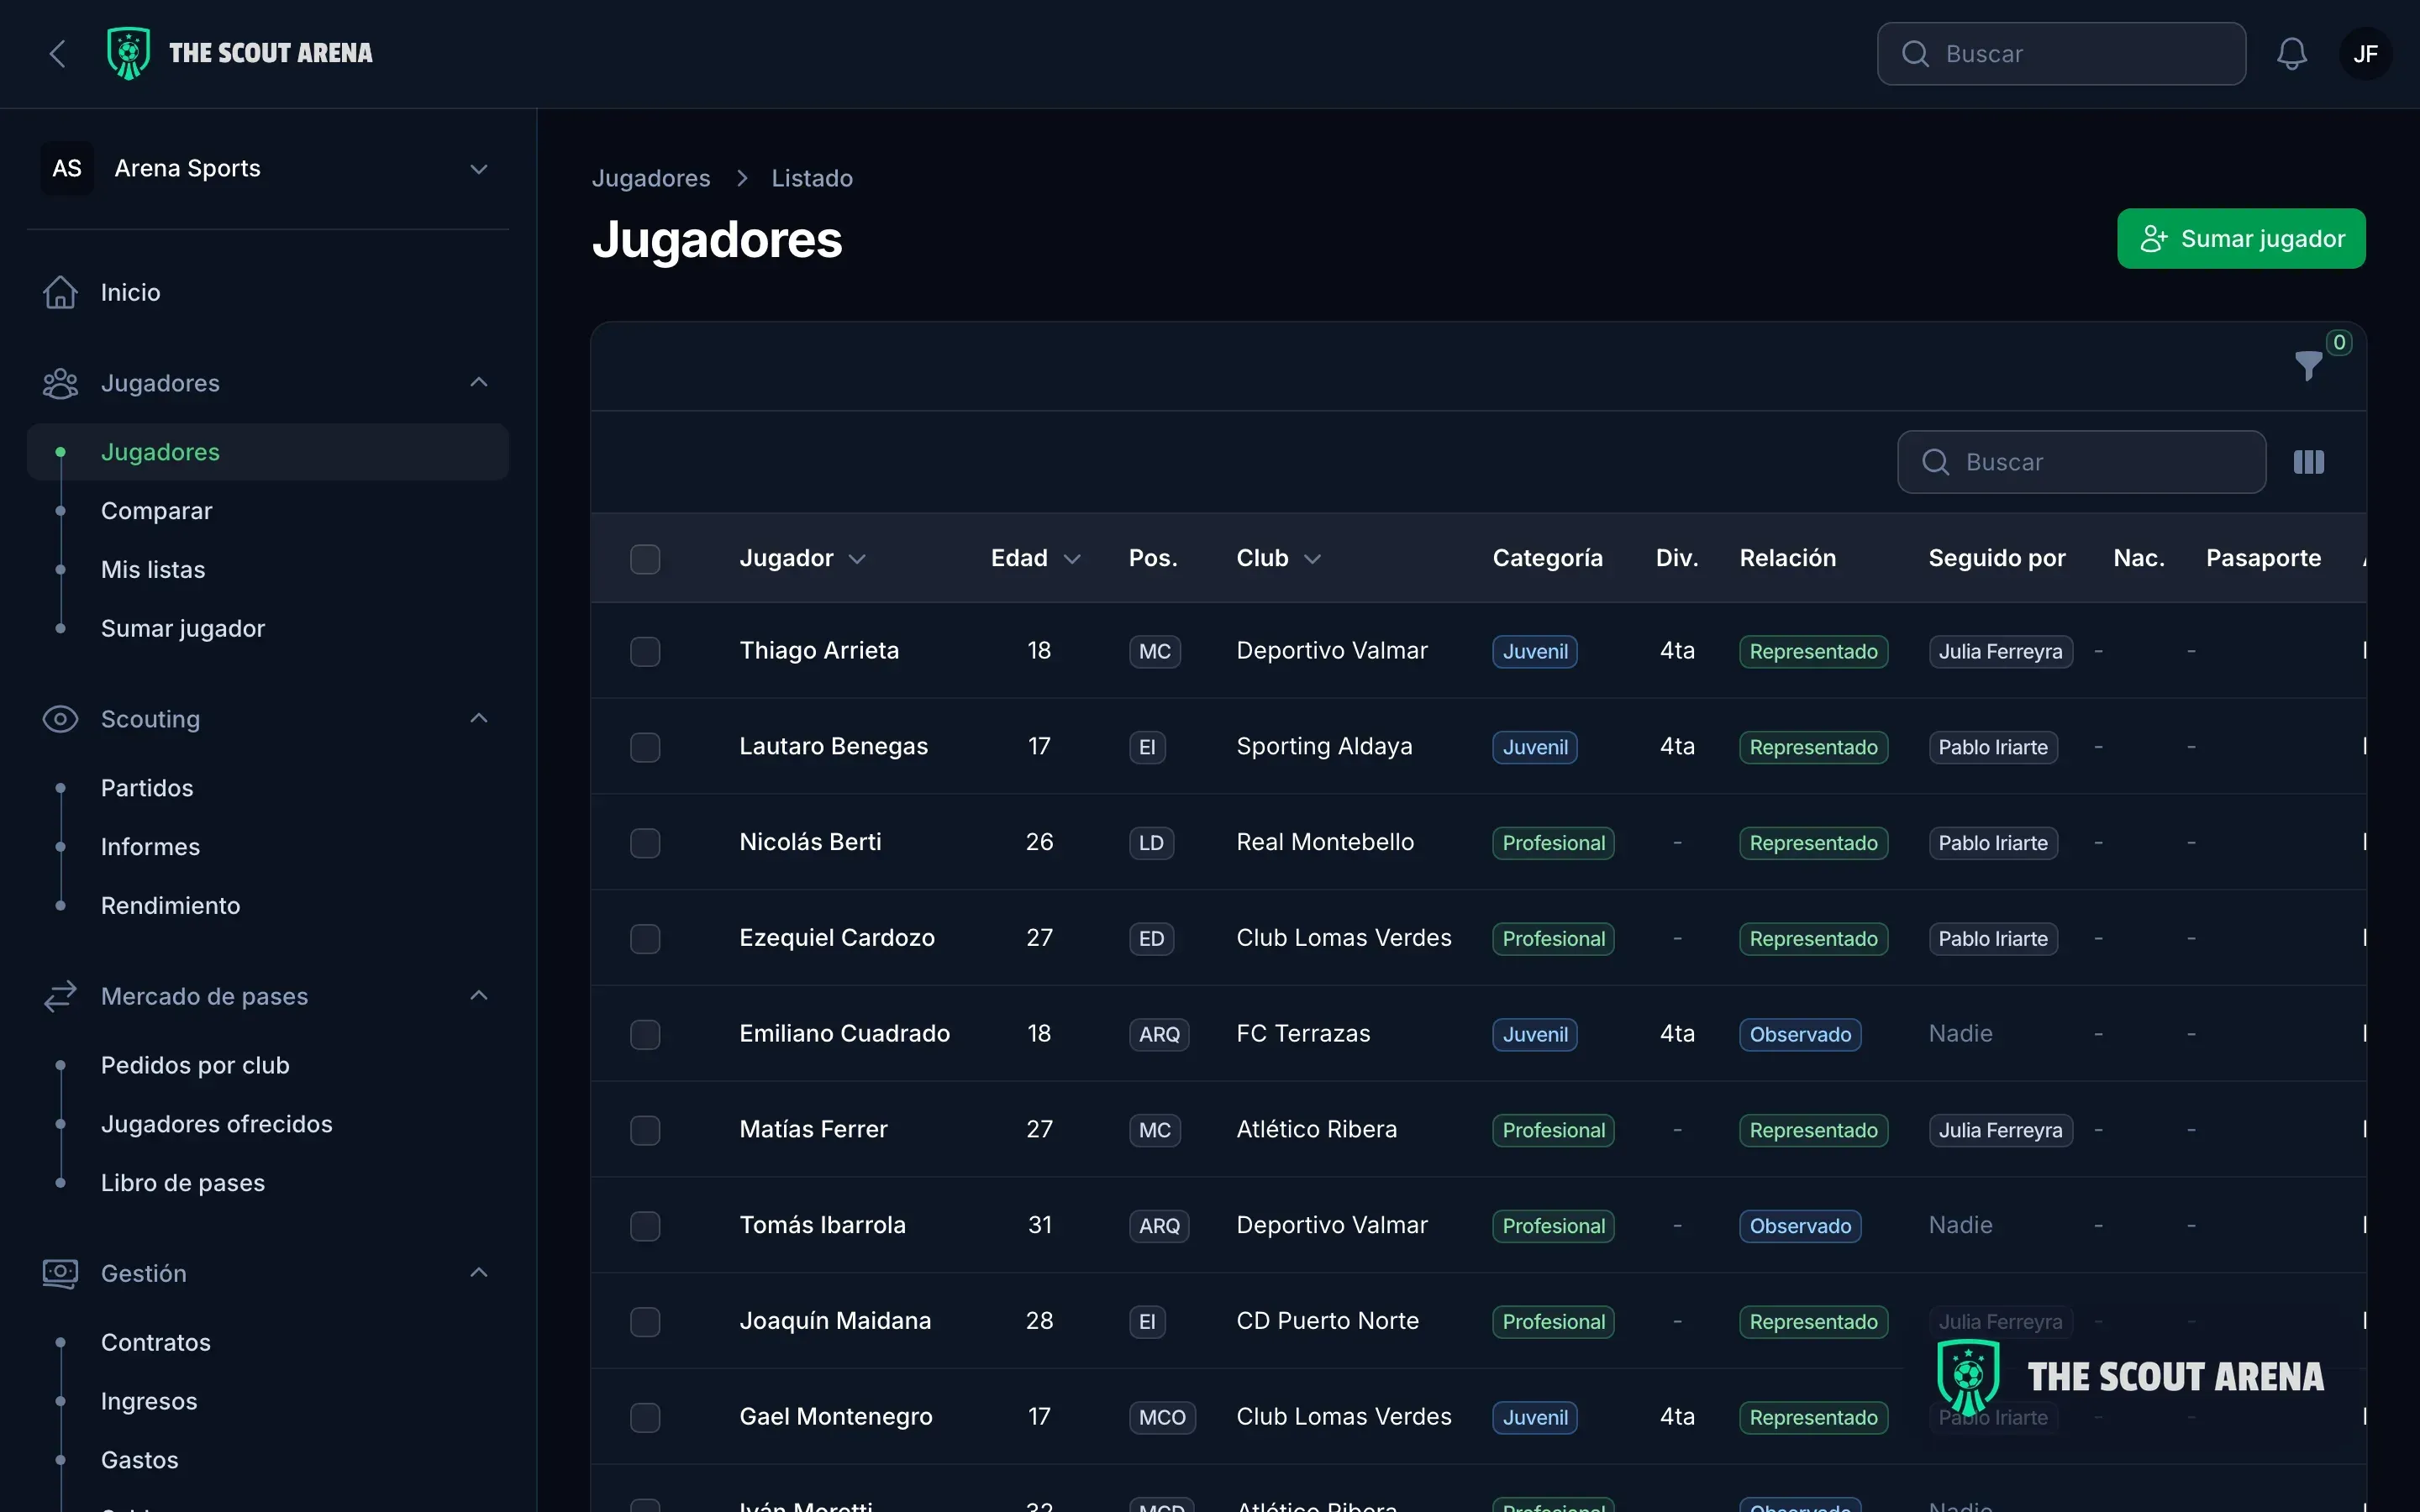Tick the select-all checkbox in table header
Image resolution: width=2420 pixels, height=1512 pixels.
645,559
